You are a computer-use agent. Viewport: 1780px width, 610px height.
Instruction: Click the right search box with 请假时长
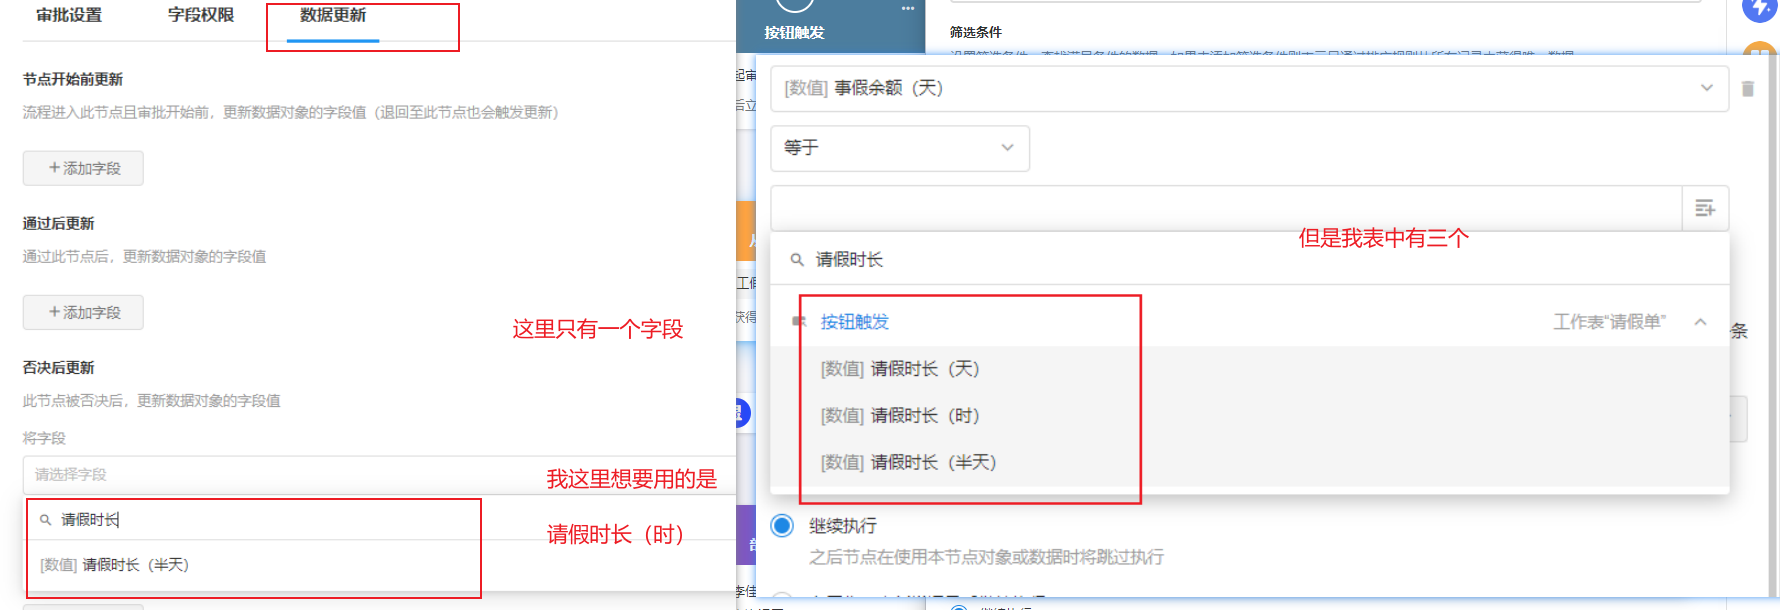click(x=1249, y=260)
